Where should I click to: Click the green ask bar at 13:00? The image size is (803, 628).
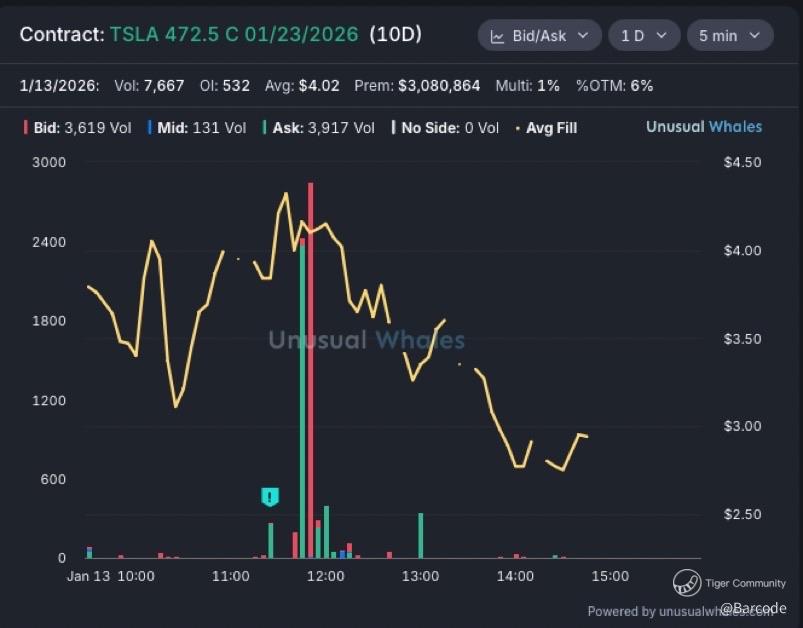click(x=420, y=535)
